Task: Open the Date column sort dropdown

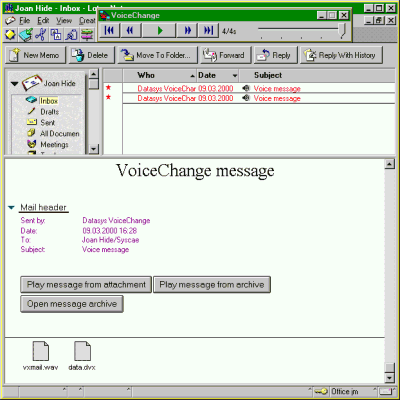Action: click(x=235, y=76)
